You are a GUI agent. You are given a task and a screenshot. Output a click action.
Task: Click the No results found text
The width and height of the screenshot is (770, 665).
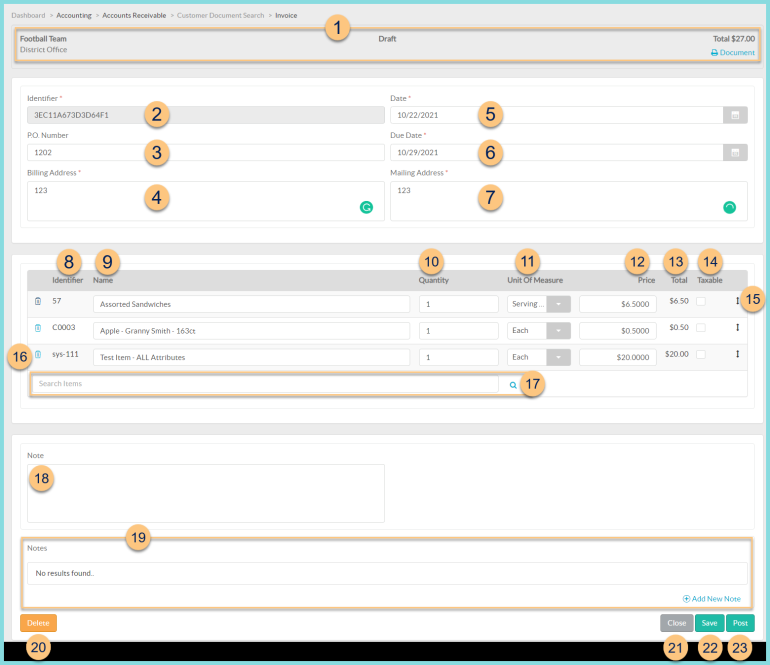(x=65, y=573)
